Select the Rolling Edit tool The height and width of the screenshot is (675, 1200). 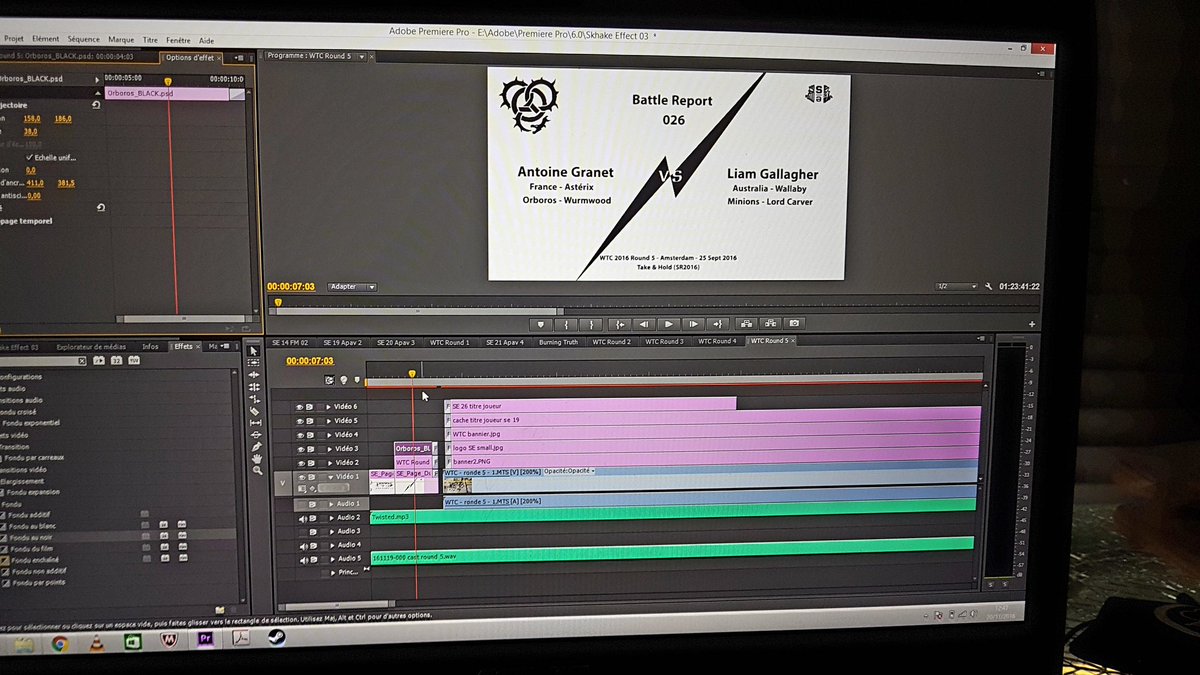click(x=253, y=387)
